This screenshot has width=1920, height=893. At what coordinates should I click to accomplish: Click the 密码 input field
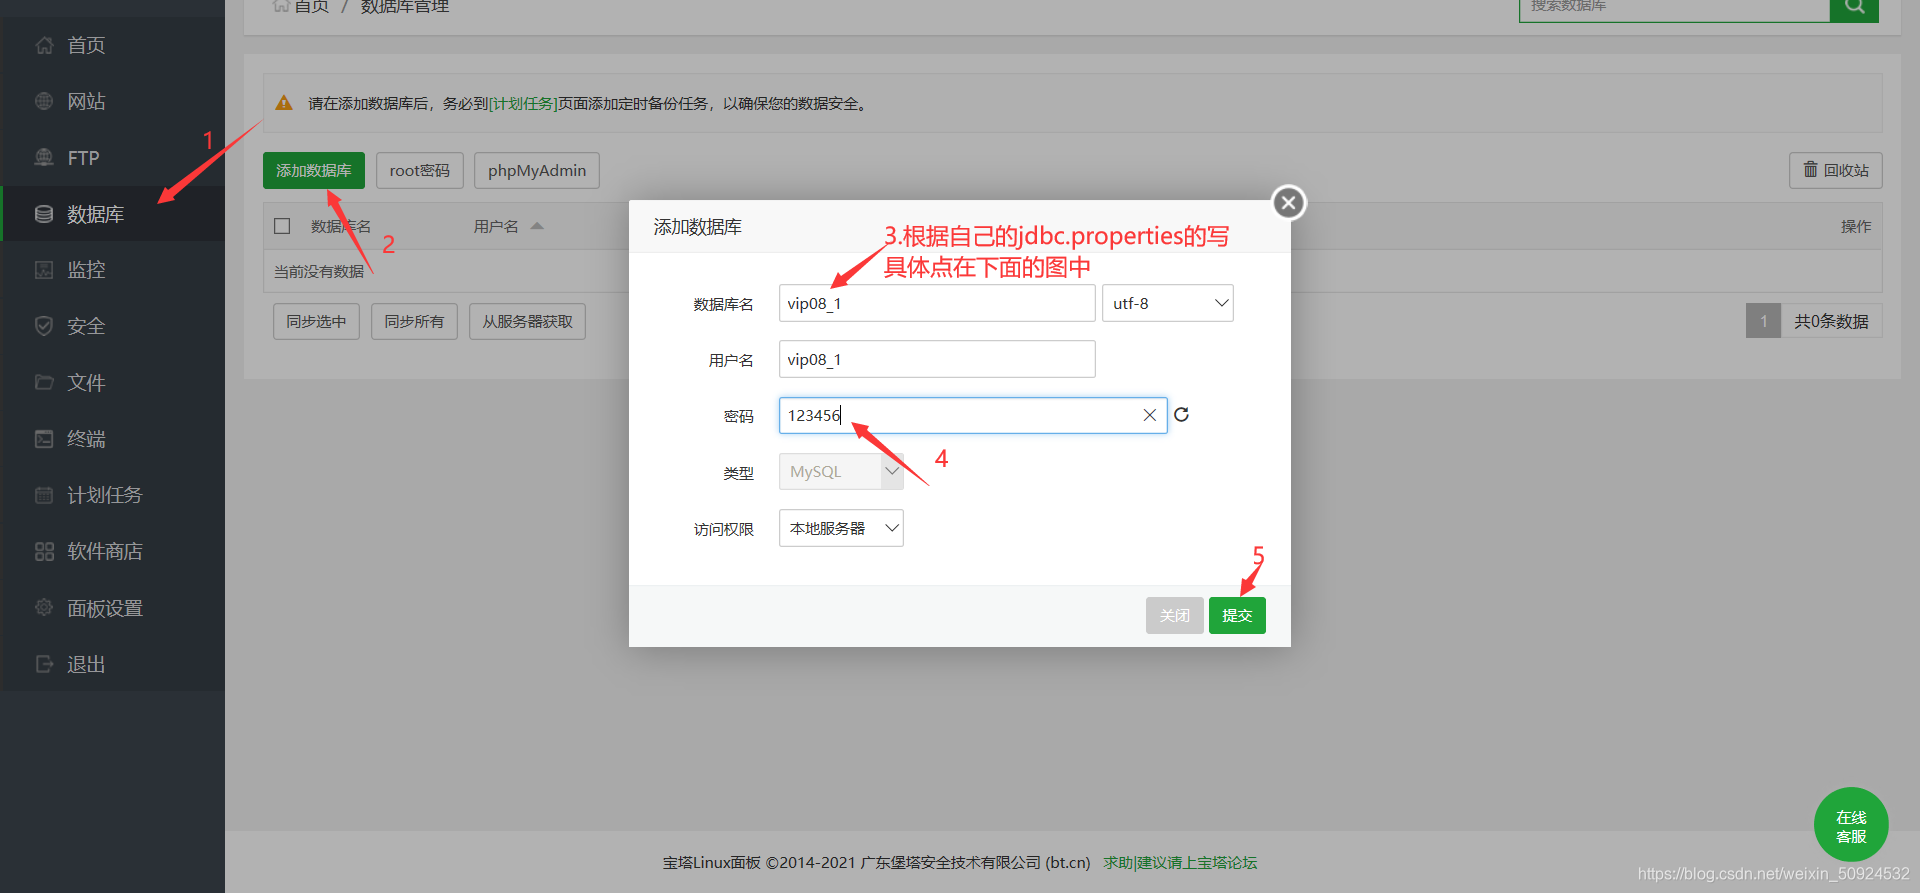[x=973, y=415]
